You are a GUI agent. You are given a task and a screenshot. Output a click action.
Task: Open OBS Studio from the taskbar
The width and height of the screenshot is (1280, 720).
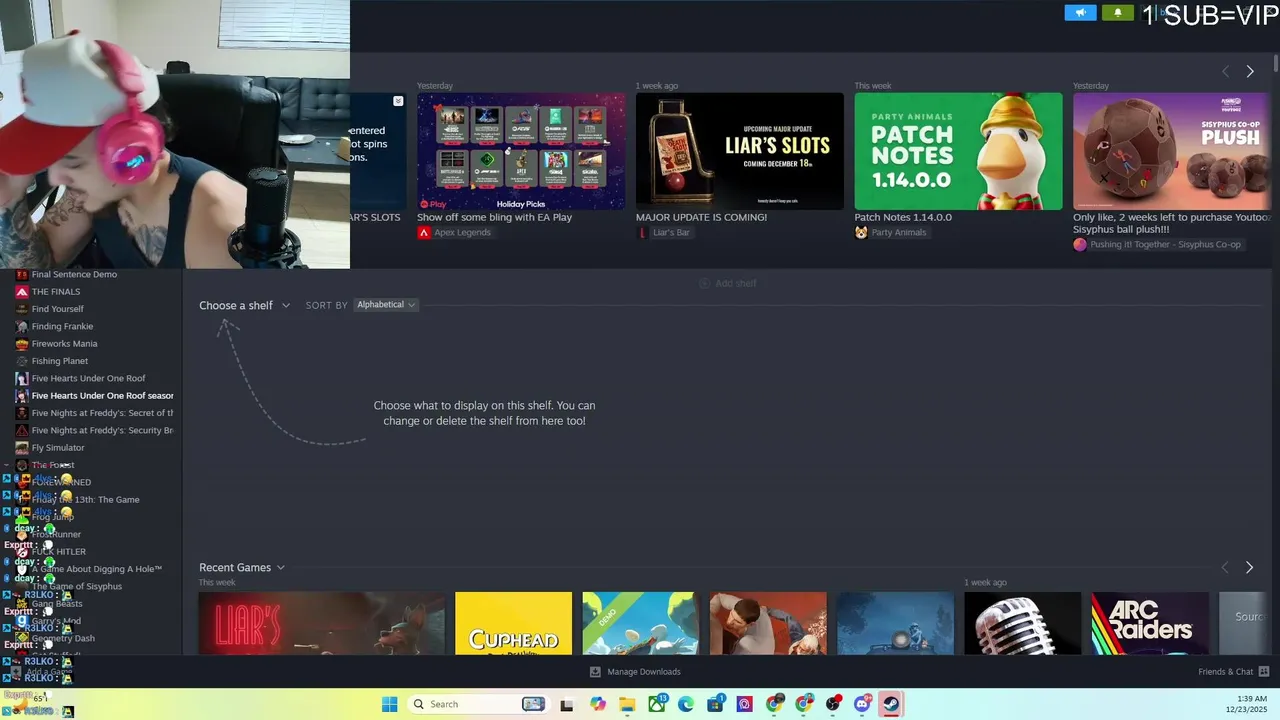(x=832, y=704)
